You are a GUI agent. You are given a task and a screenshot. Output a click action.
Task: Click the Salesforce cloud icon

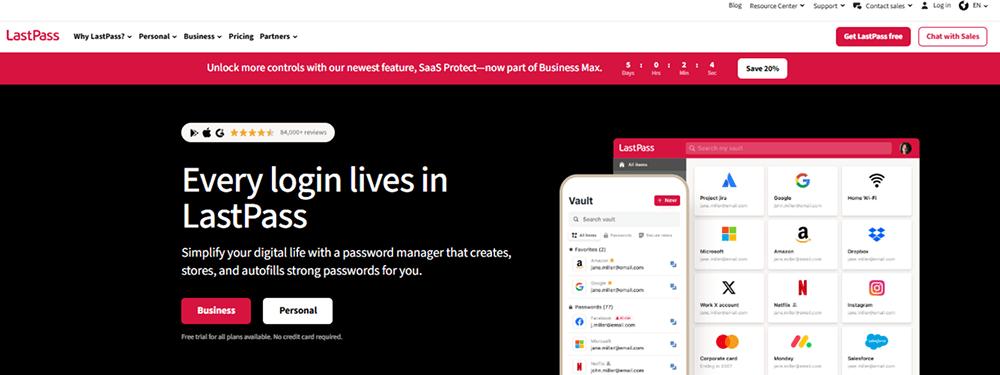[x=877, y=341]
